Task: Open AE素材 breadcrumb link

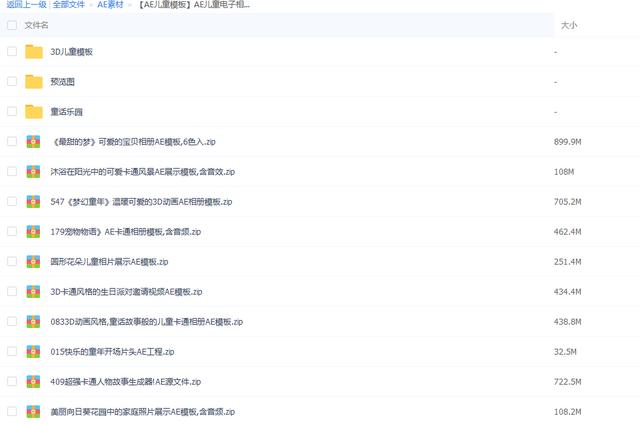Action: coord(110,4)
